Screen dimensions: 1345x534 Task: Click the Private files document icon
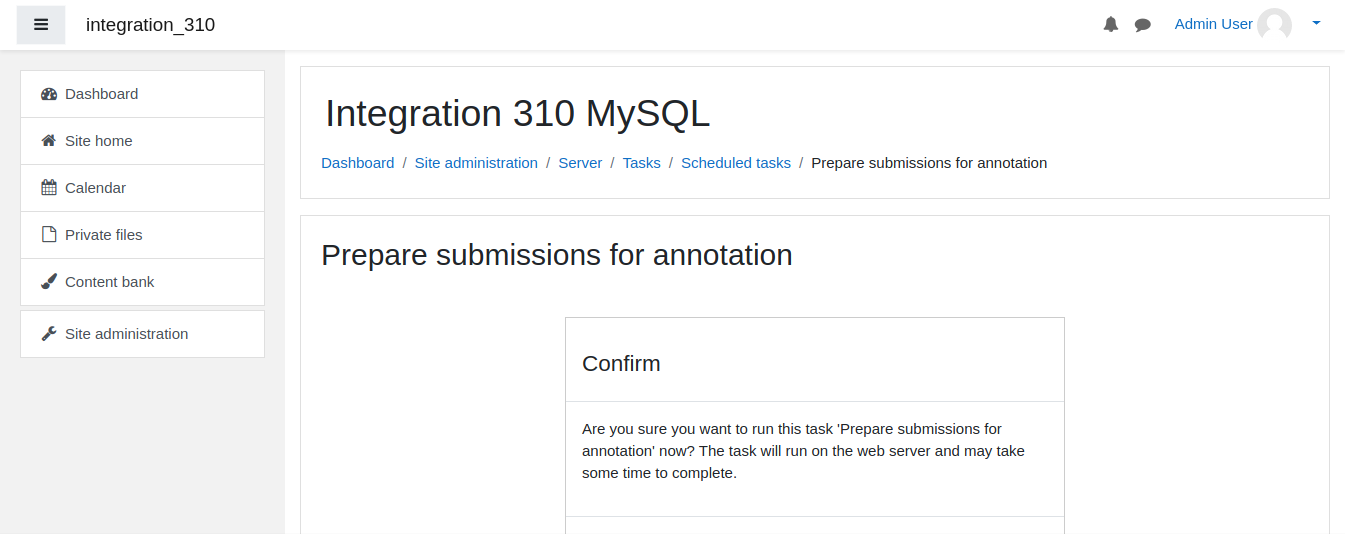click(x=49, y=235)
